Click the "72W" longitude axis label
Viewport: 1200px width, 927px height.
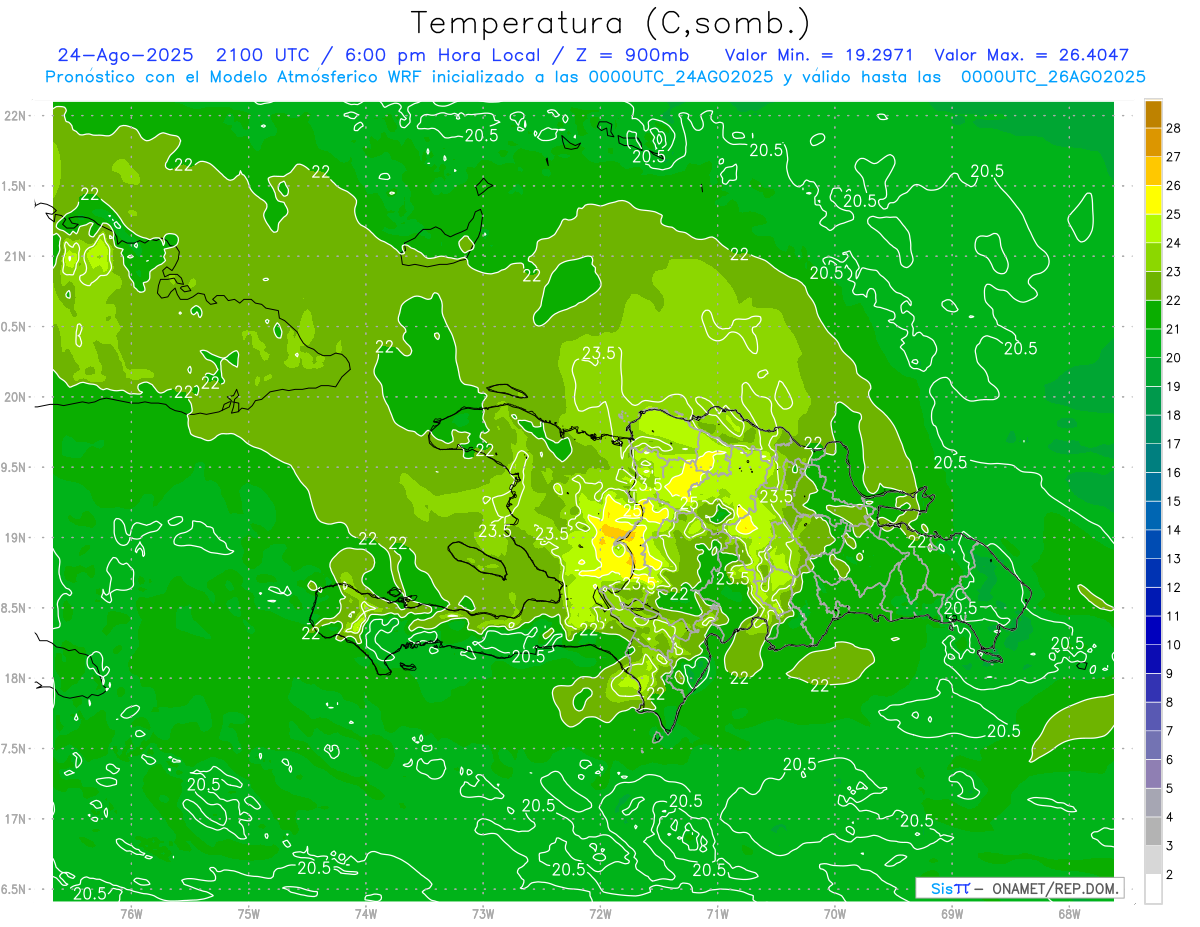click(600, 913)
